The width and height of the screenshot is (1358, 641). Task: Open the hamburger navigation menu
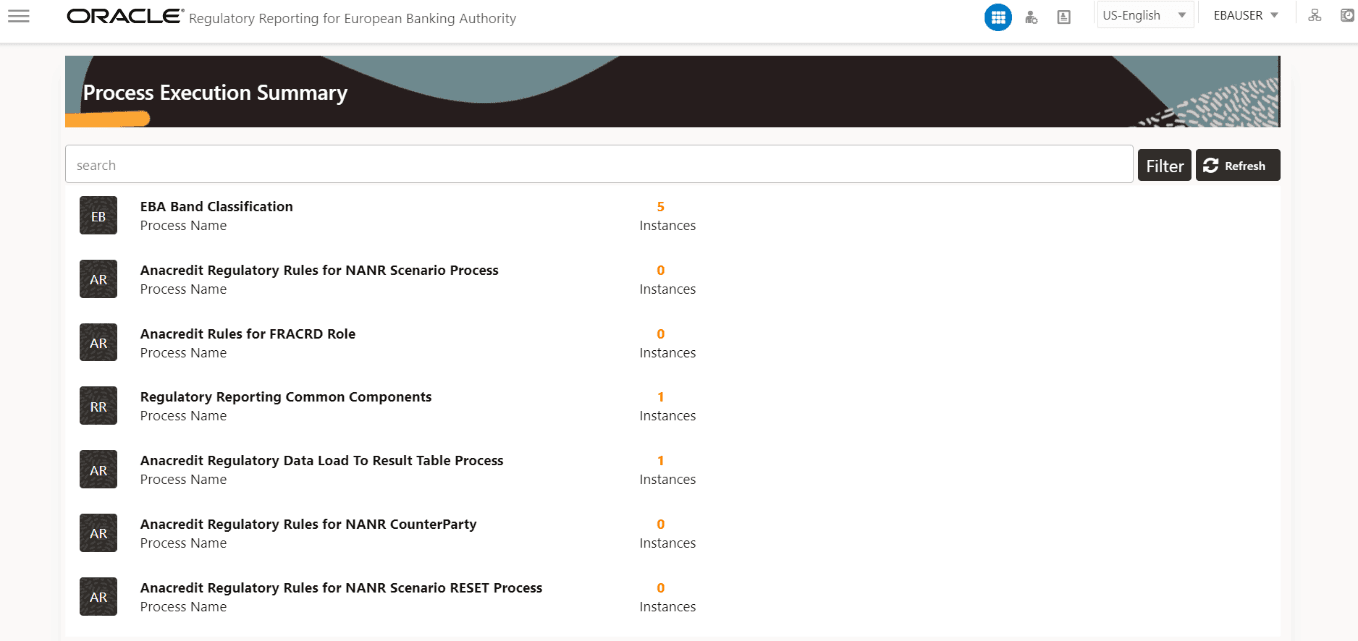point(19,16)
